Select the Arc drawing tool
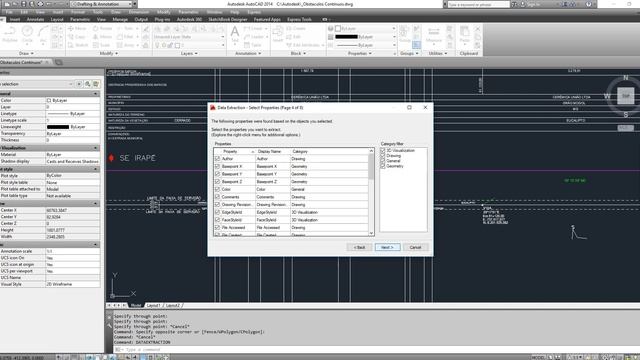 (x=43, y=34)
